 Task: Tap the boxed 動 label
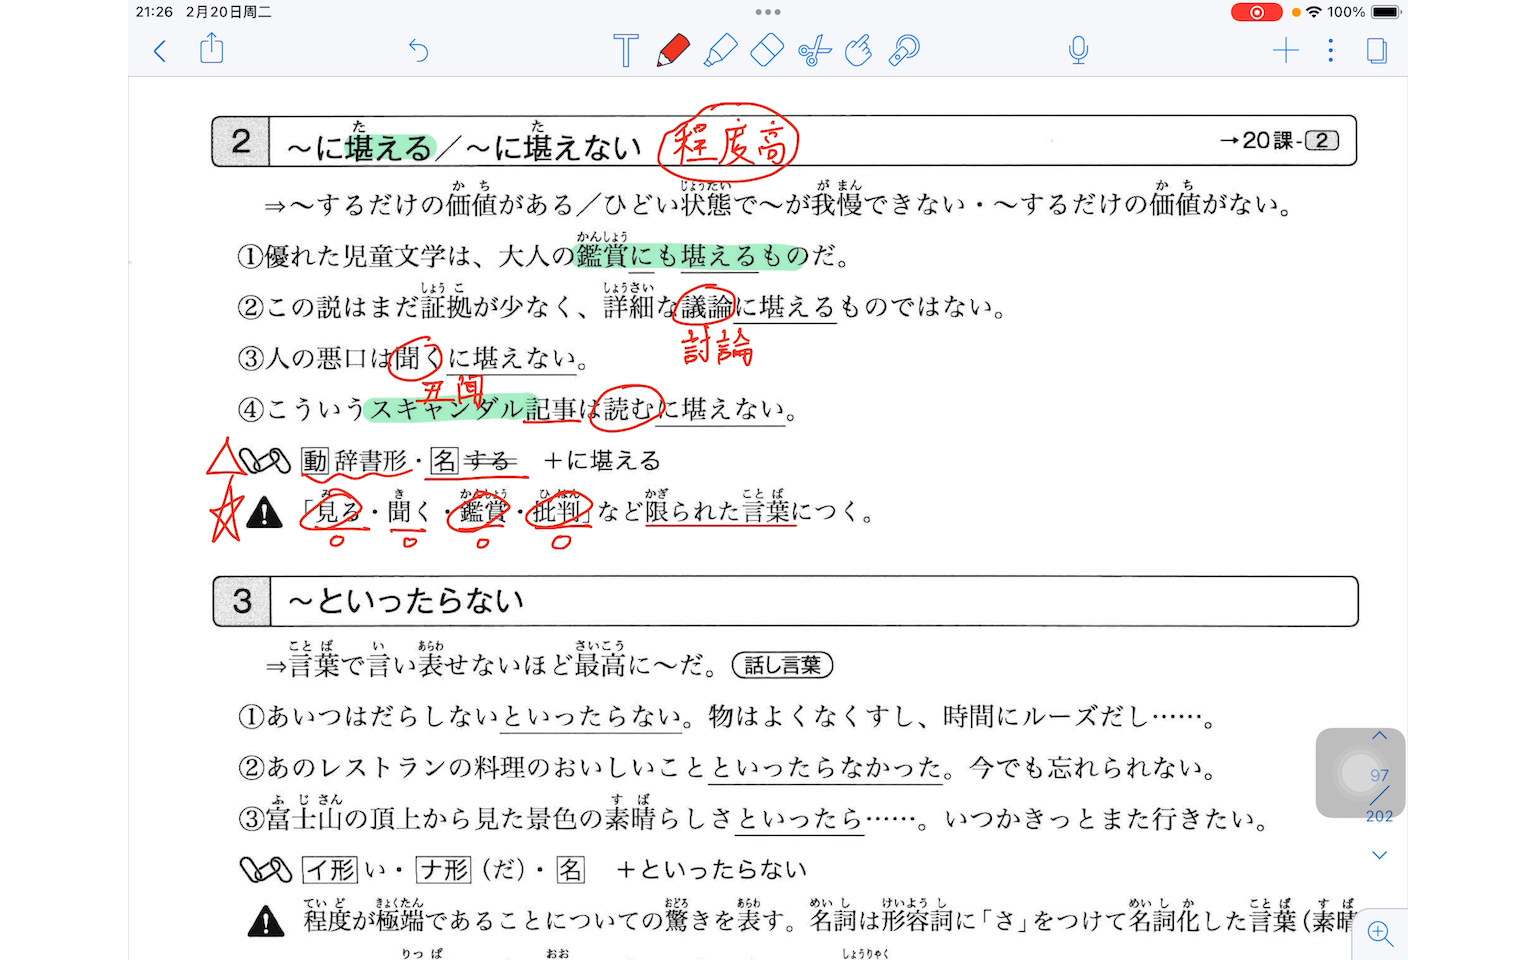coord(315,461)
